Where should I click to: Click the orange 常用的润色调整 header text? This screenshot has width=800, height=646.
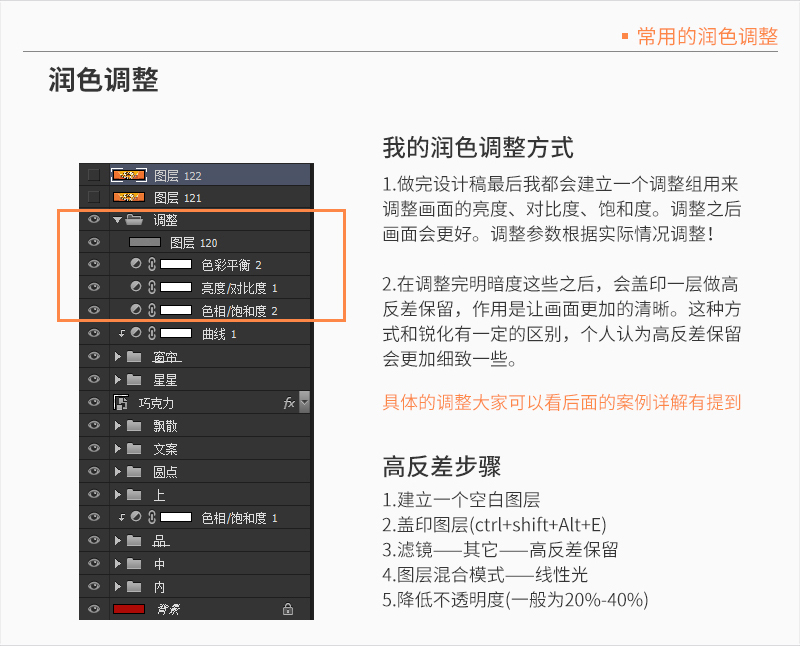pos(706,37)
